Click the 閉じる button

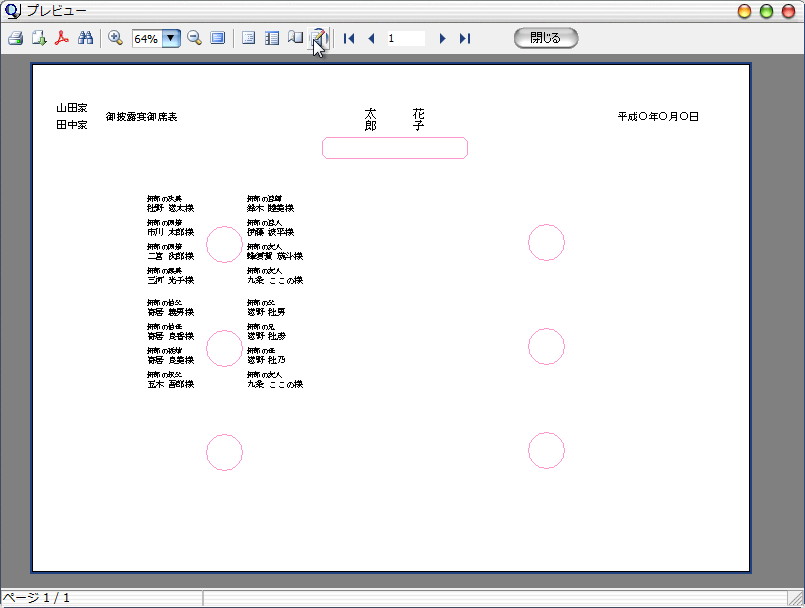(546, 38)
